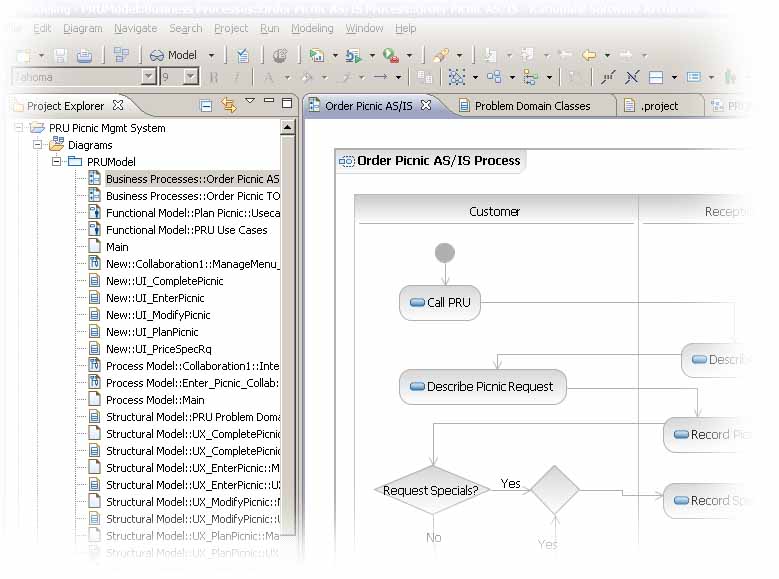Click the blue list compartment icon
The height and width of the screenshot is (579, 779).
[x=694, y=77]
